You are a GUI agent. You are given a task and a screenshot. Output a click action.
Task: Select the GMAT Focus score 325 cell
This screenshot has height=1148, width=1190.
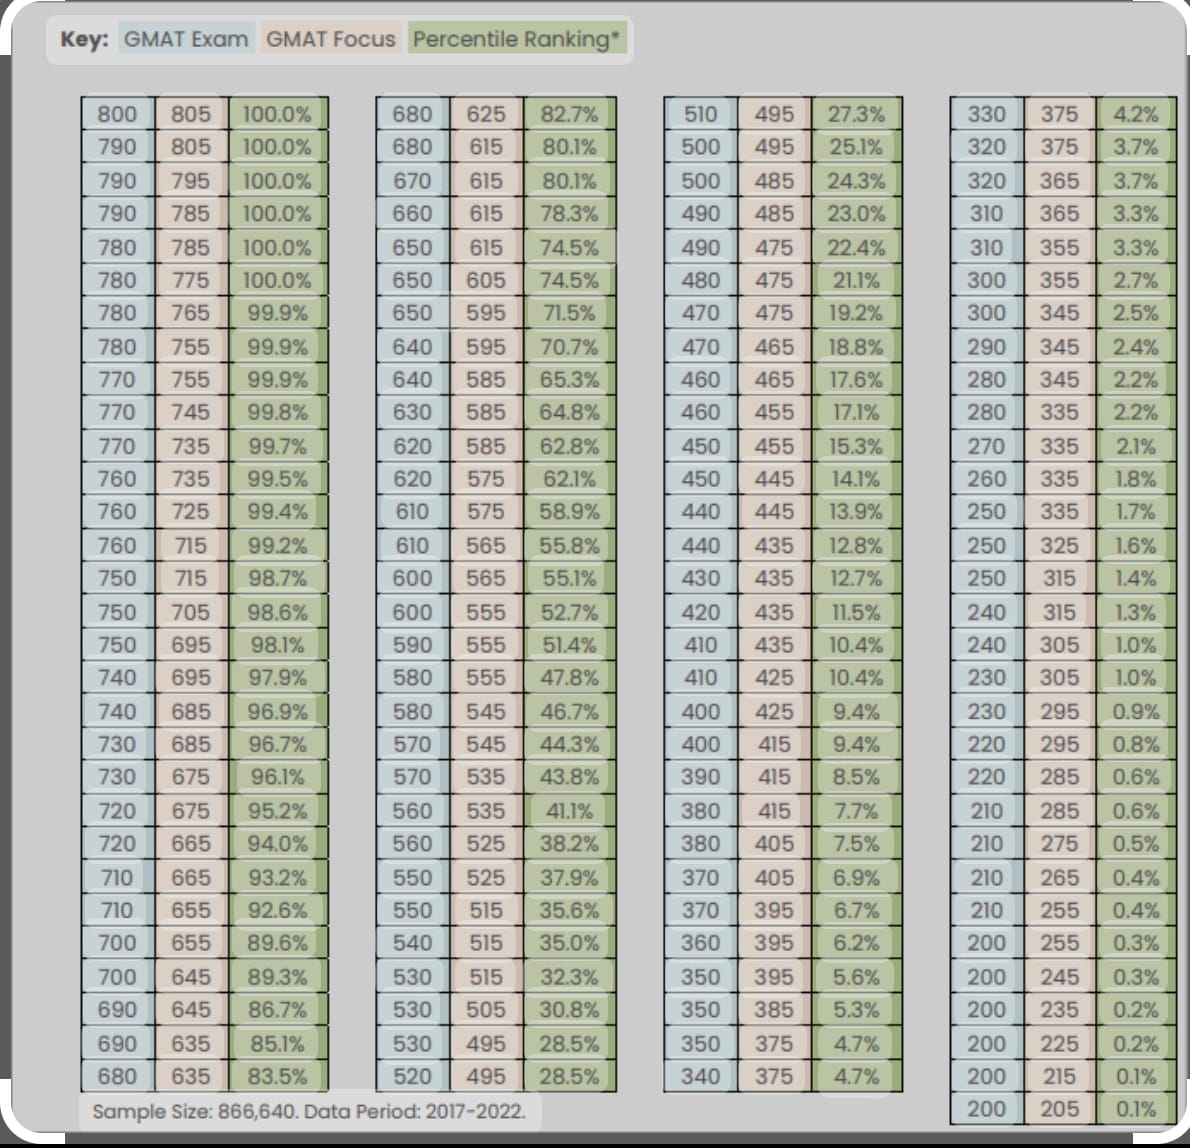coord(1059,545)
